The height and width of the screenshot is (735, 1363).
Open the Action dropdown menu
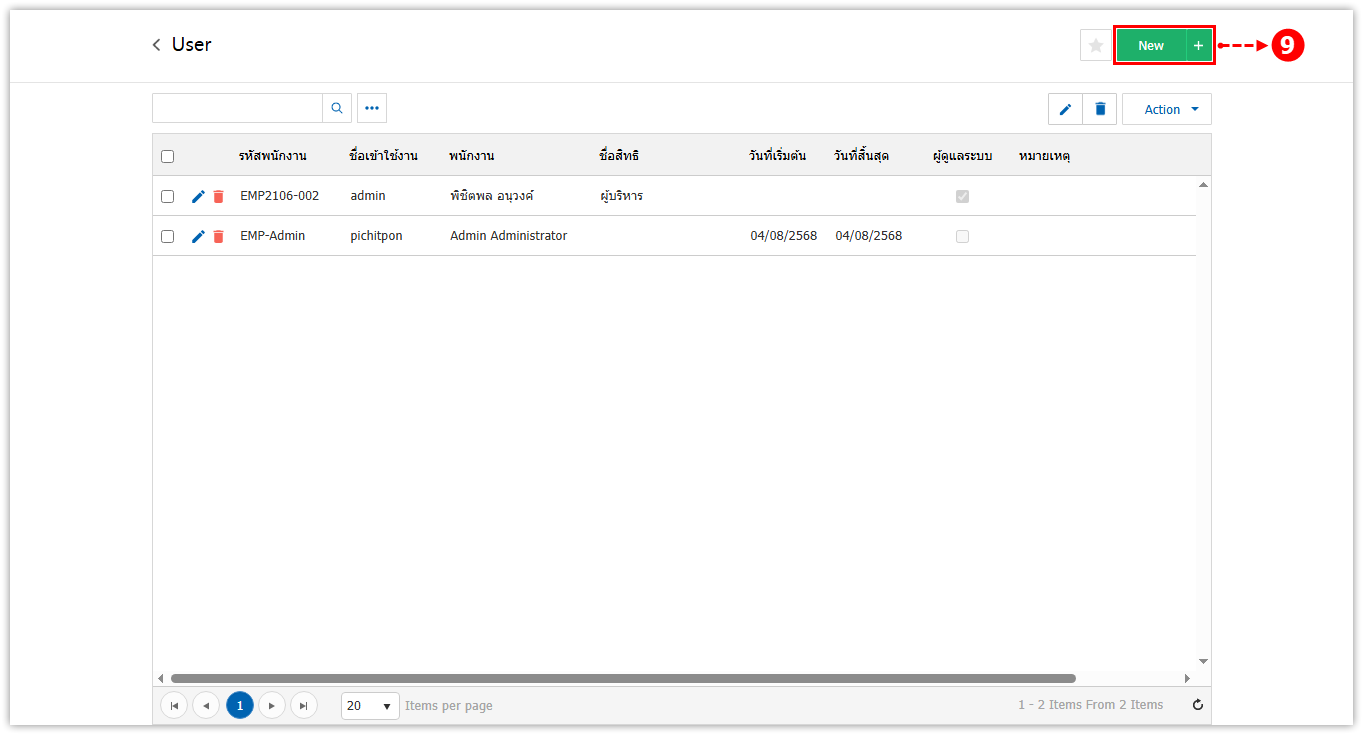pos(1166,109)
